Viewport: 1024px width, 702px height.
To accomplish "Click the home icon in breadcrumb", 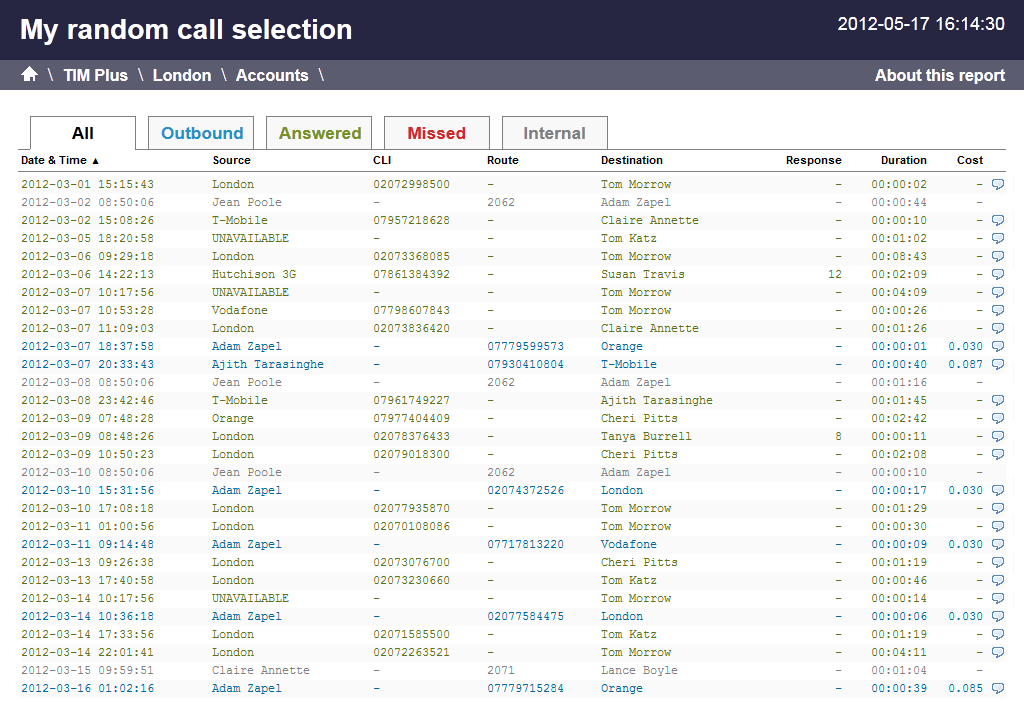I will click(x=29, y=75).
